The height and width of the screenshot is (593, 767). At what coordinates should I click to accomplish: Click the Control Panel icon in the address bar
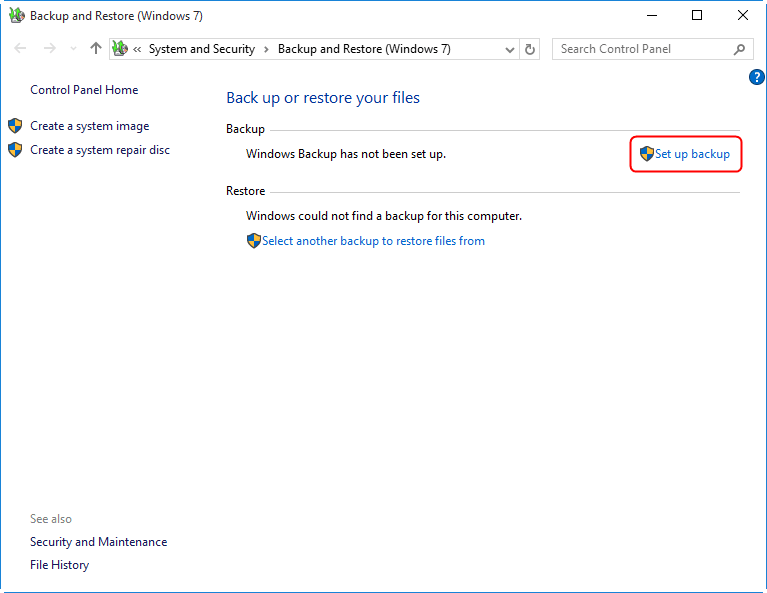121,49
